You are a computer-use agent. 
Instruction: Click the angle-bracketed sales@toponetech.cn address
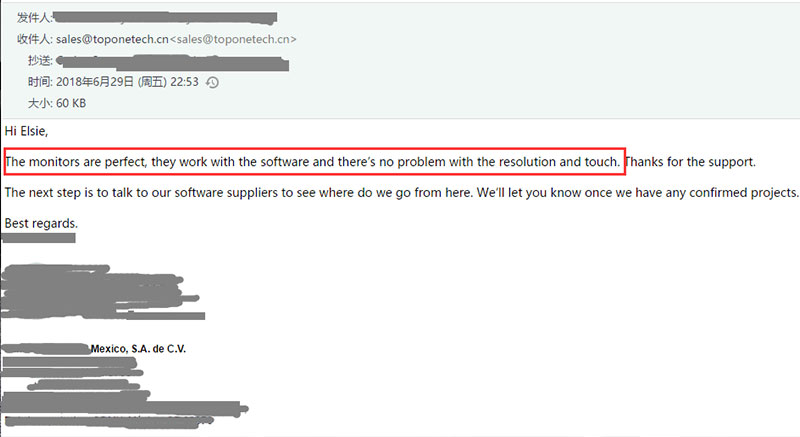point(235,39)
